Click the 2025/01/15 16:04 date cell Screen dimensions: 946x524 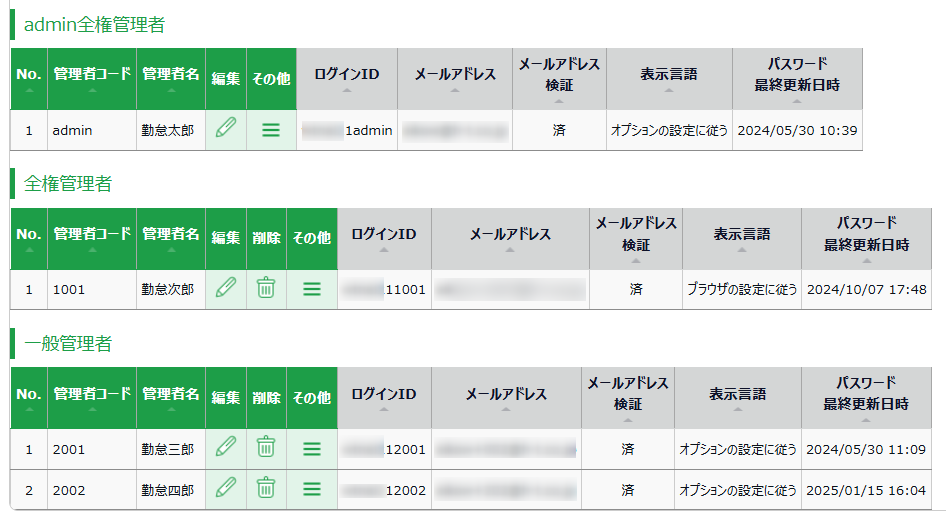[x=866, y=490]
